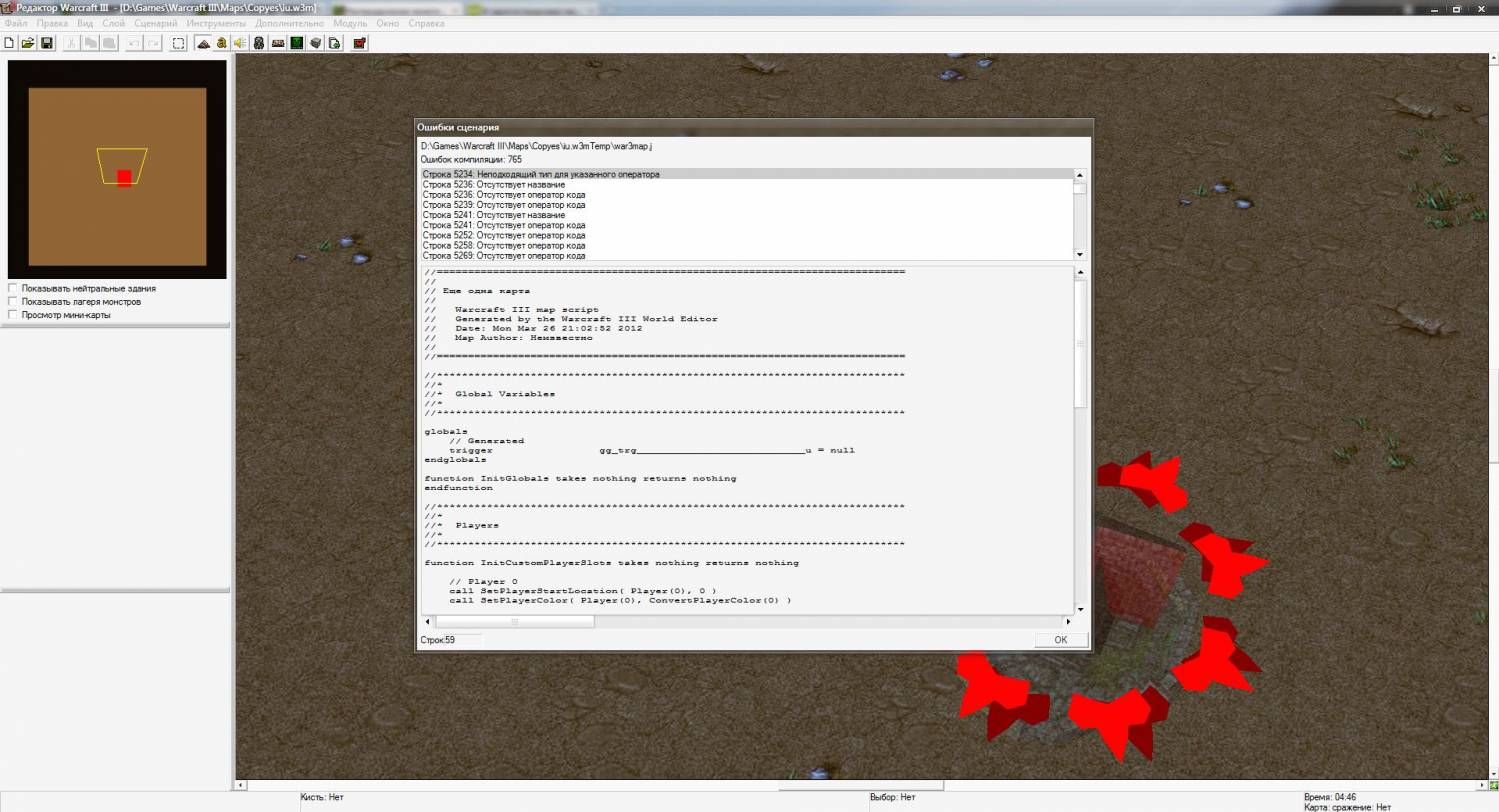Click script code horizontal scrollbar thumb
This screenshot has width=1499, height=812.
coord(515,621)
